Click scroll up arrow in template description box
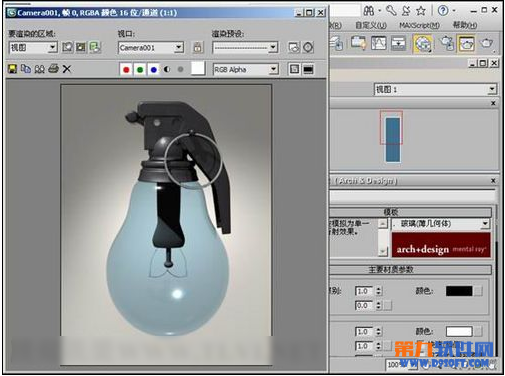This screenshot has height=376, width=505. pyautogui.click(x=383, y=223)
